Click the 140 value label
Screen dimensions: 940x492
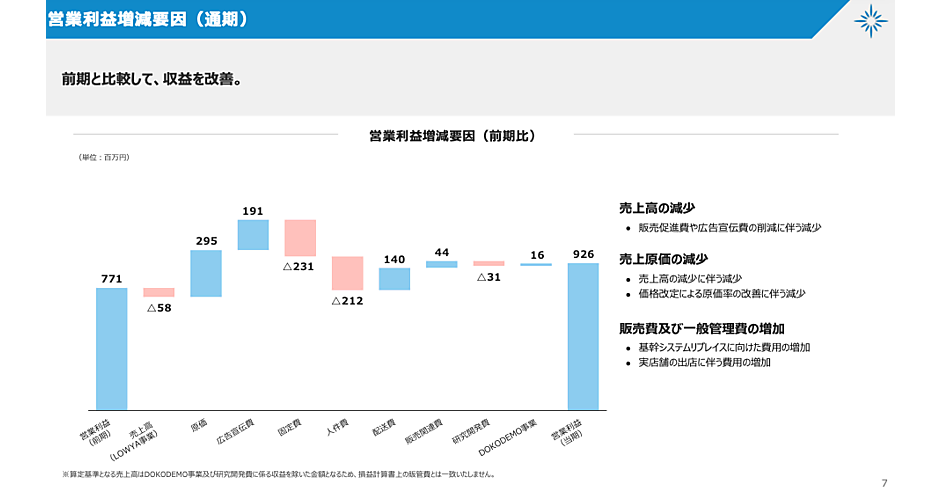[394, 259]
